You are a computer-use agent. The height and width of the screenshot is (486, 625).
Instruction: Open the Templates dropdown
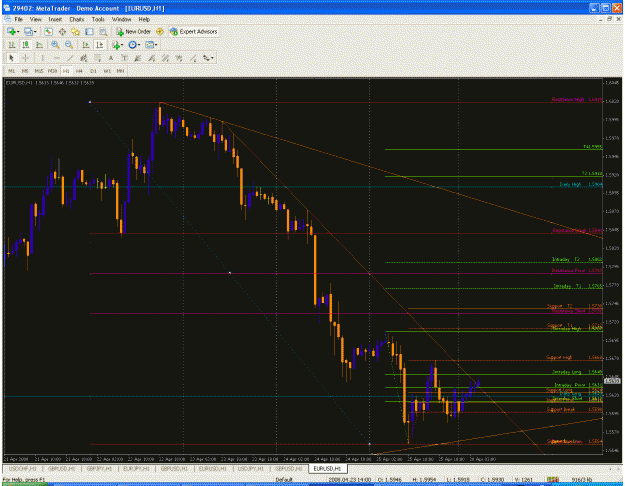click(151, 45)
